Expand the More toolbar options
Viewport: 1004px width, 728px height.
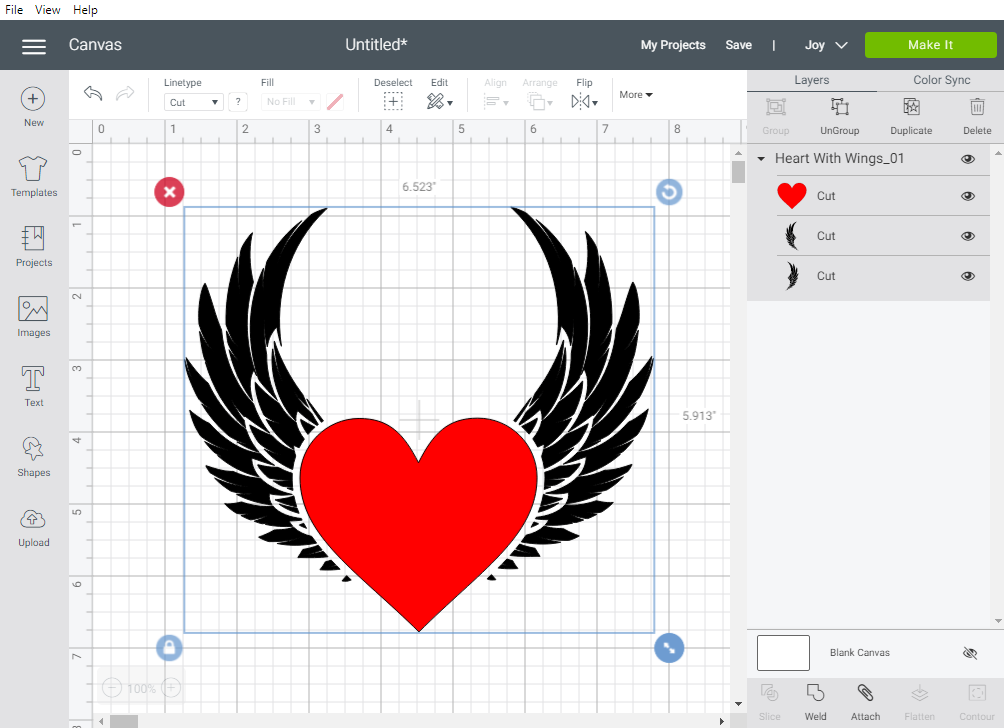tap(636, 95)
